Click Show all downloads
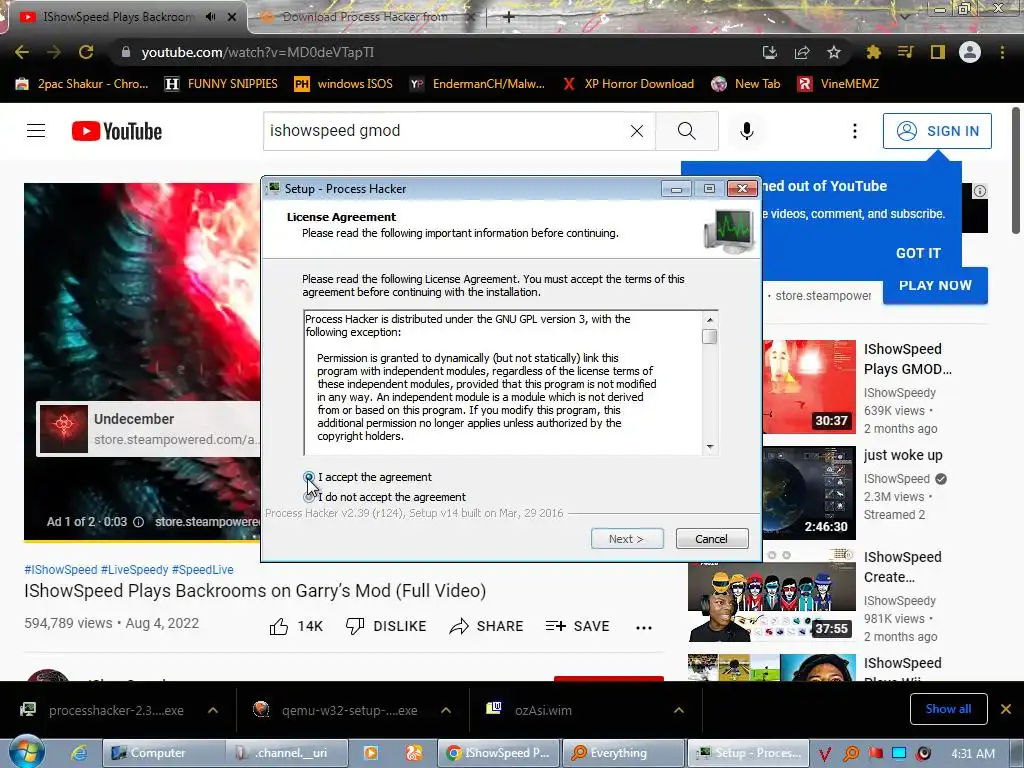 (x=948, y=709)
